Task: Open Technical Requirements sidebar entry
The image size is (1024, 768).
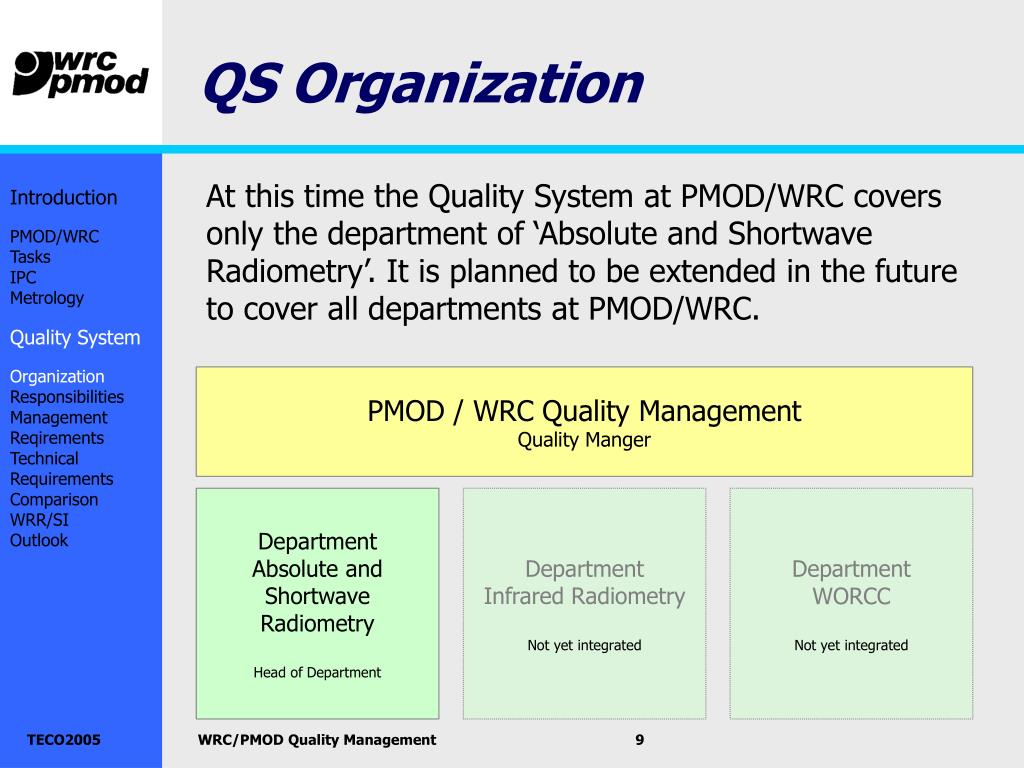Action: tap(61, 469)
